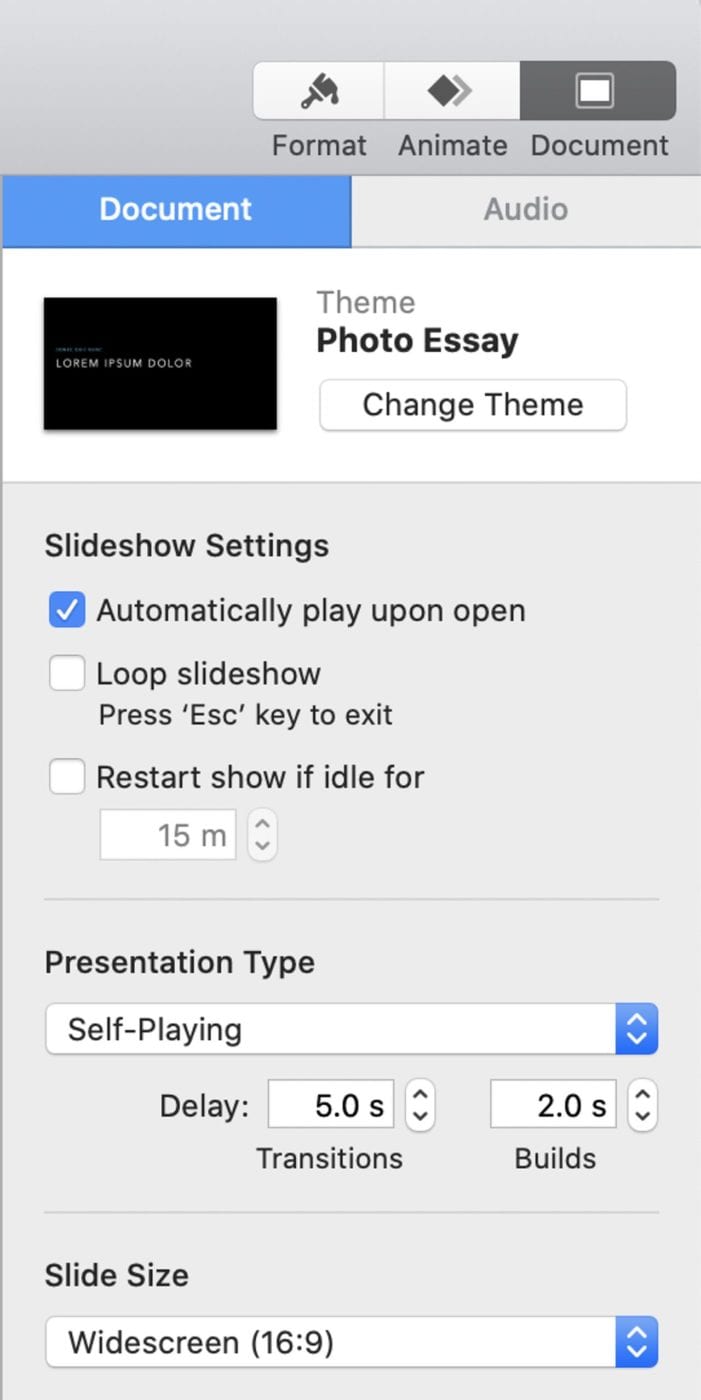
Task: Click the Document inspector toolbar icon
Action: click(x=597, y=91)
